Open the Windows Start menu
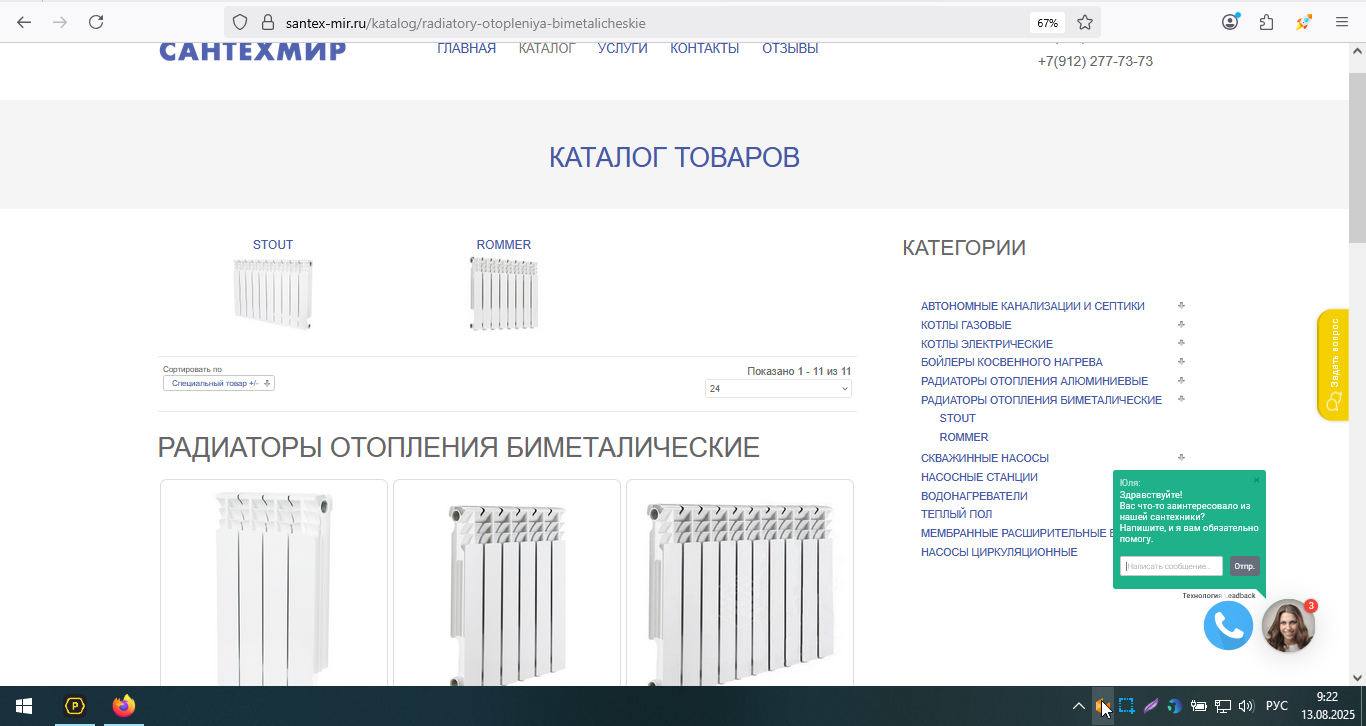Screen dimensions: 1366x726 point(24,706)
